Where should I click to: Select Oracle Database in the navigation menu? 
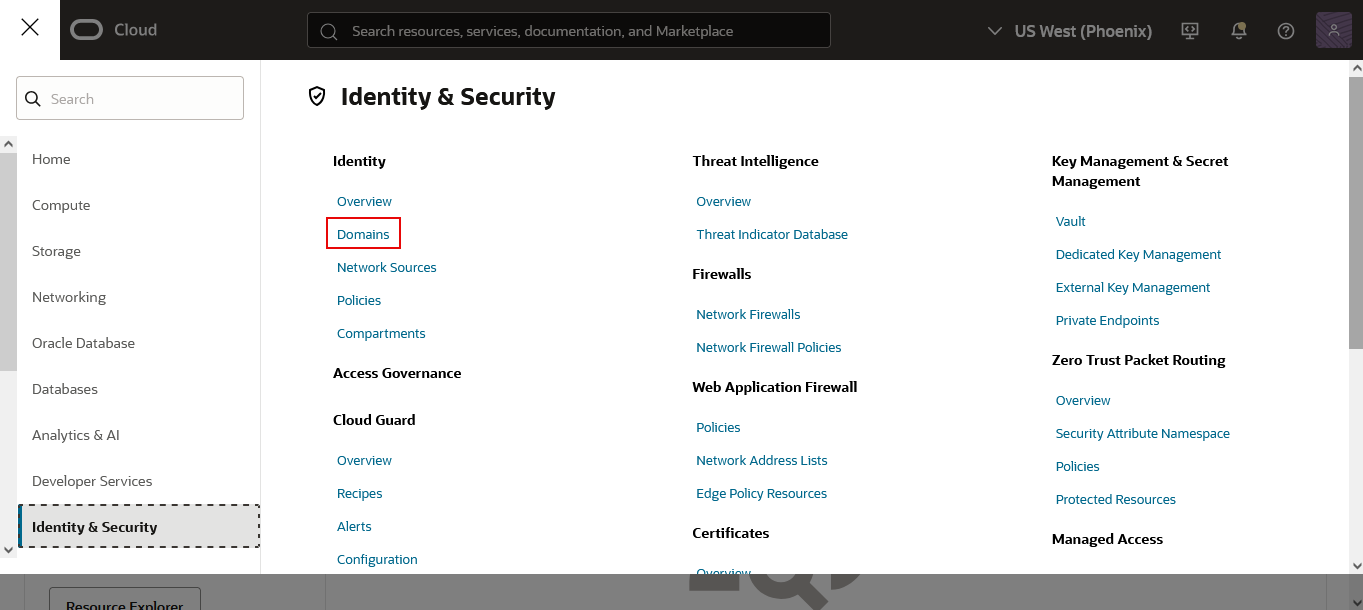[x=83, y=343]
